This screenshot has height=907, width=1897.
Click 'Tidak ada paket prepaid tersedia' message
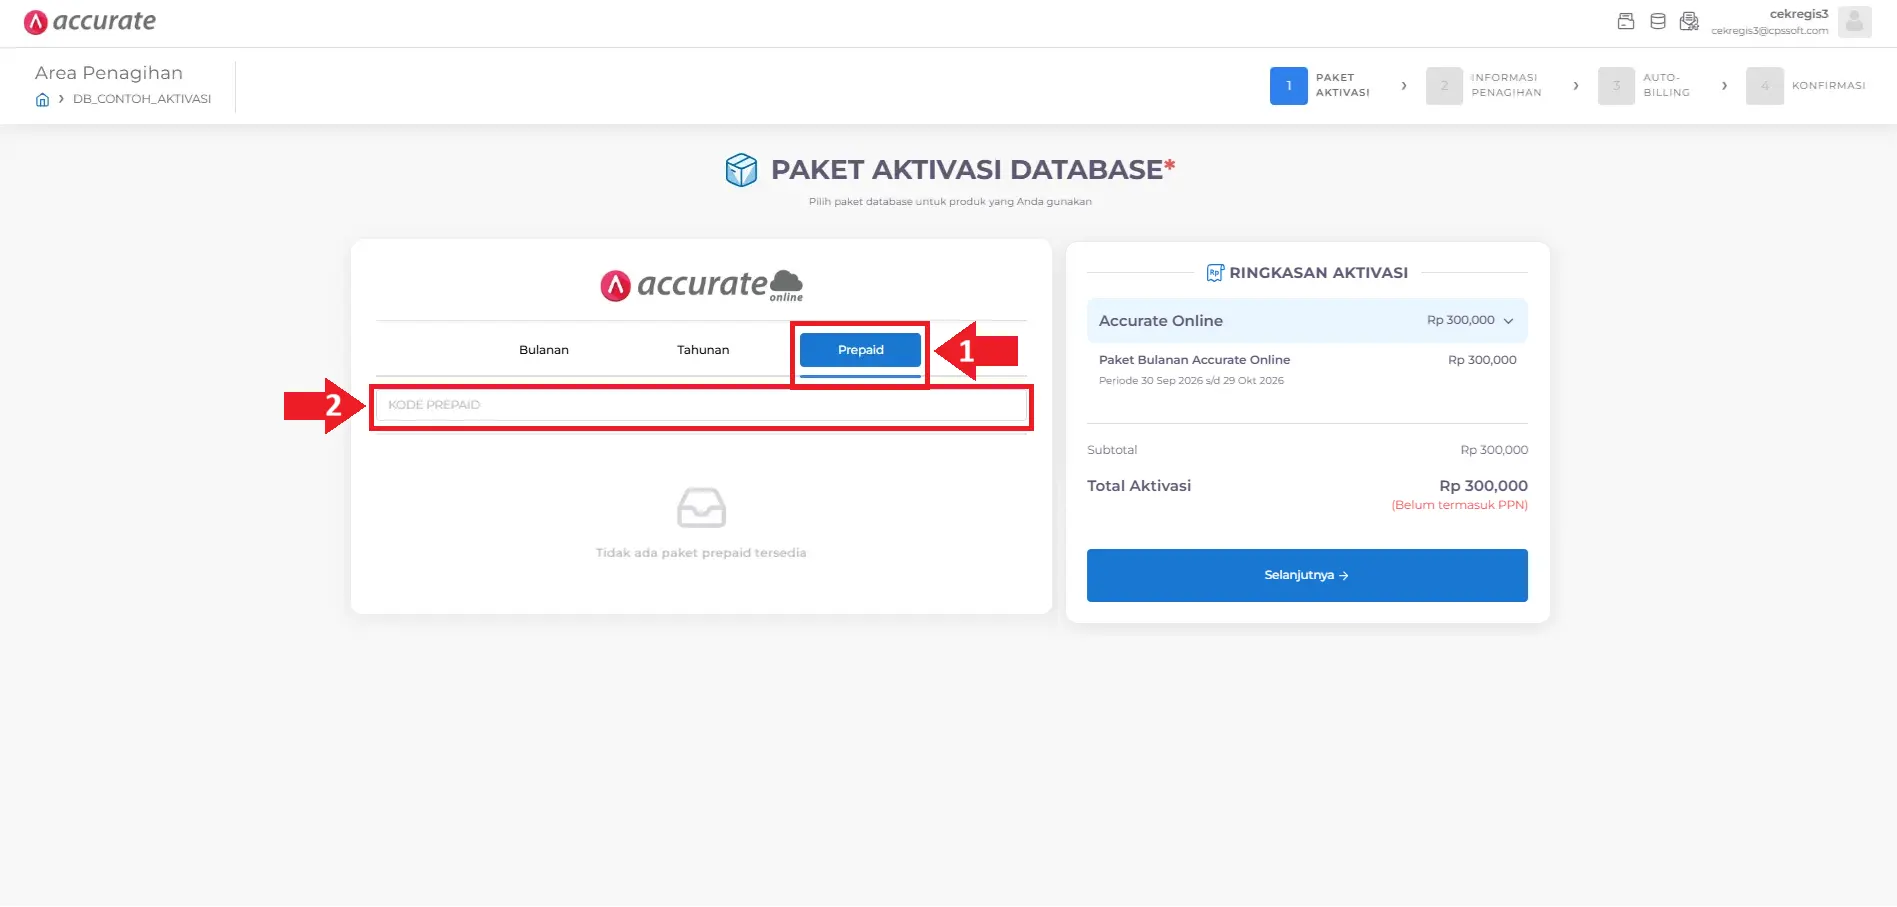(x=701, y=553)
